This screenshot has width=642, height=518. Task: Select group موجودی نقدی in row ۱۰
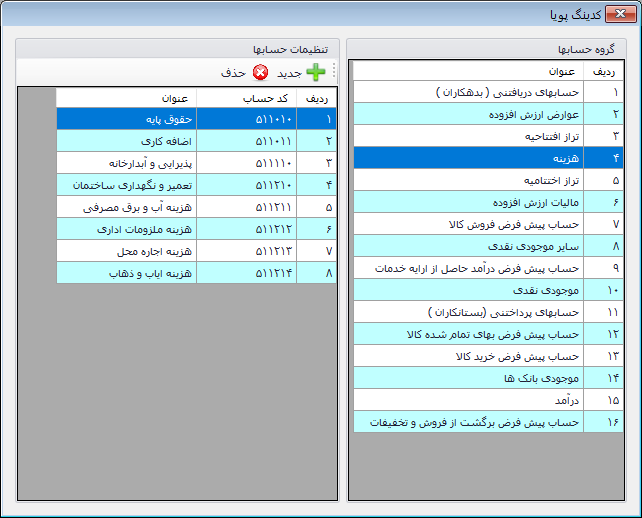coord(488,290)
